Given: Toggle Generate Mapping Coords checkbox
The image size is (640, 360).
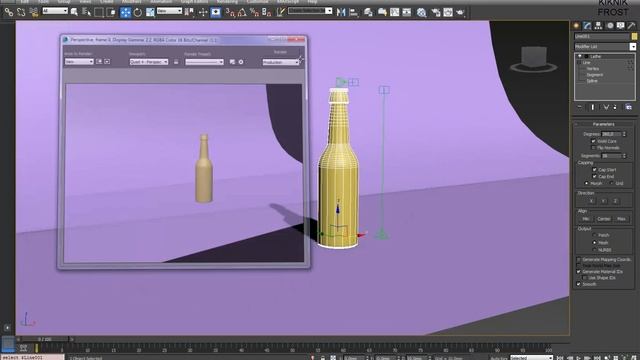Looking at the screenshot, I should (578, 260).
